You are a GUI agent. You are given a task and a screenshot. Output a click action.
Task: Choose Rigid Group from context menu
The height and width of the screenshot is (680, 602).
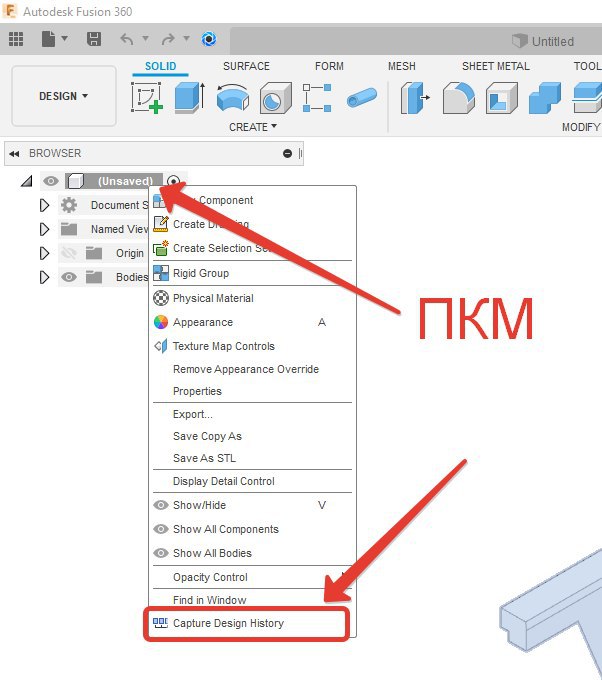252,273
